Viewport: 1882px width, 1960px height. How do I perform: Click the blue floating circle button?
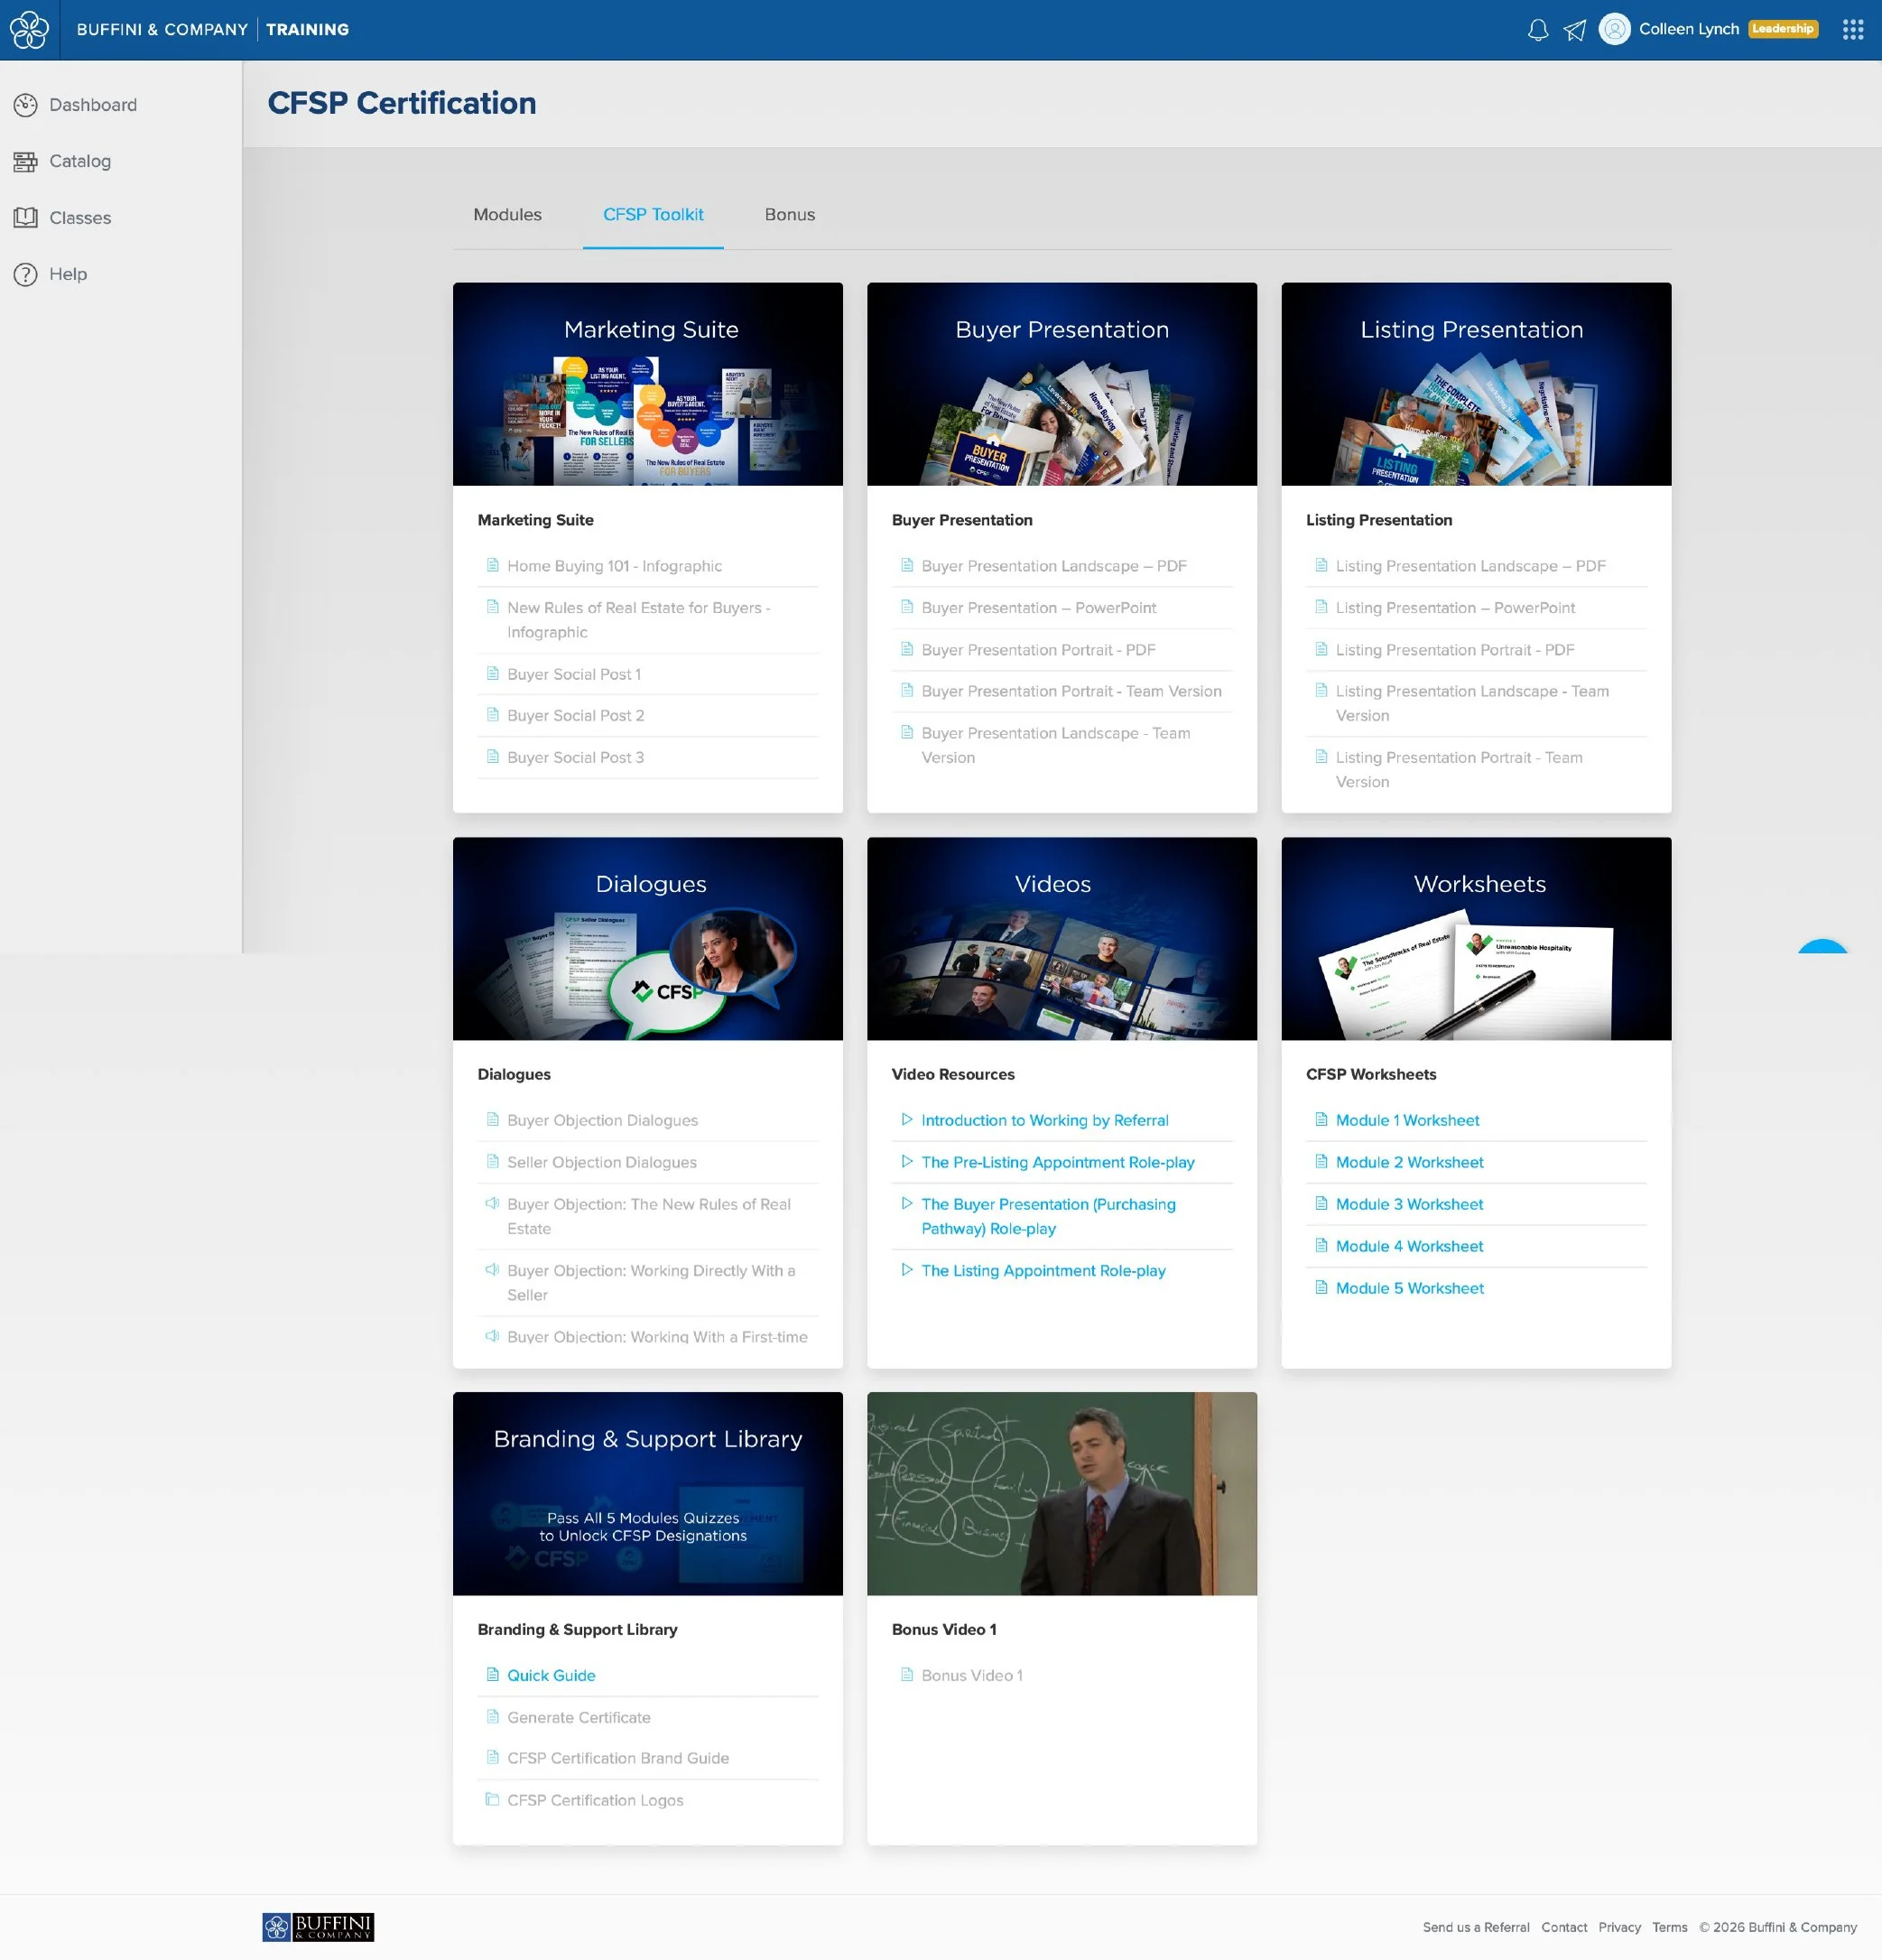tap(1822, 946)
